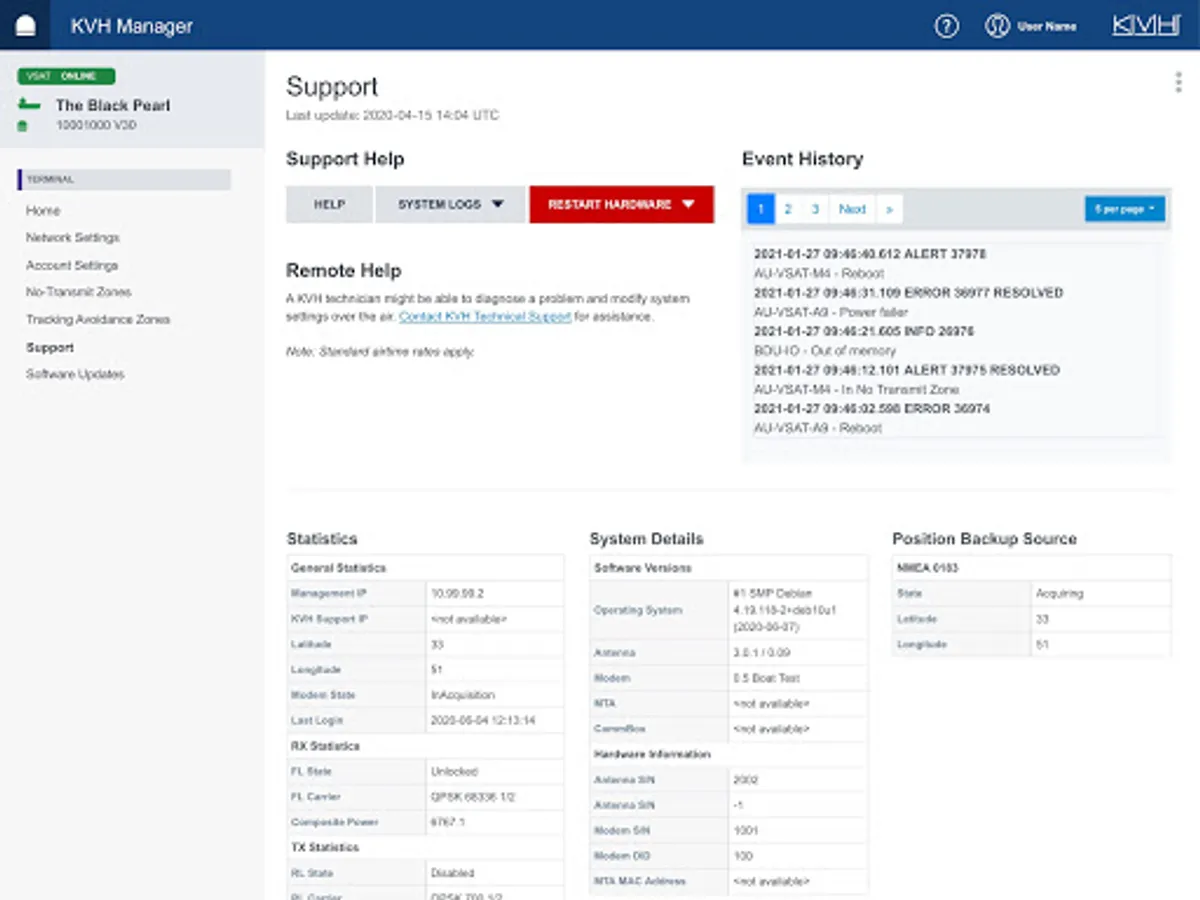Open Network Settings page
This screenshot has height=900, width=1200.
pos(73,238)
